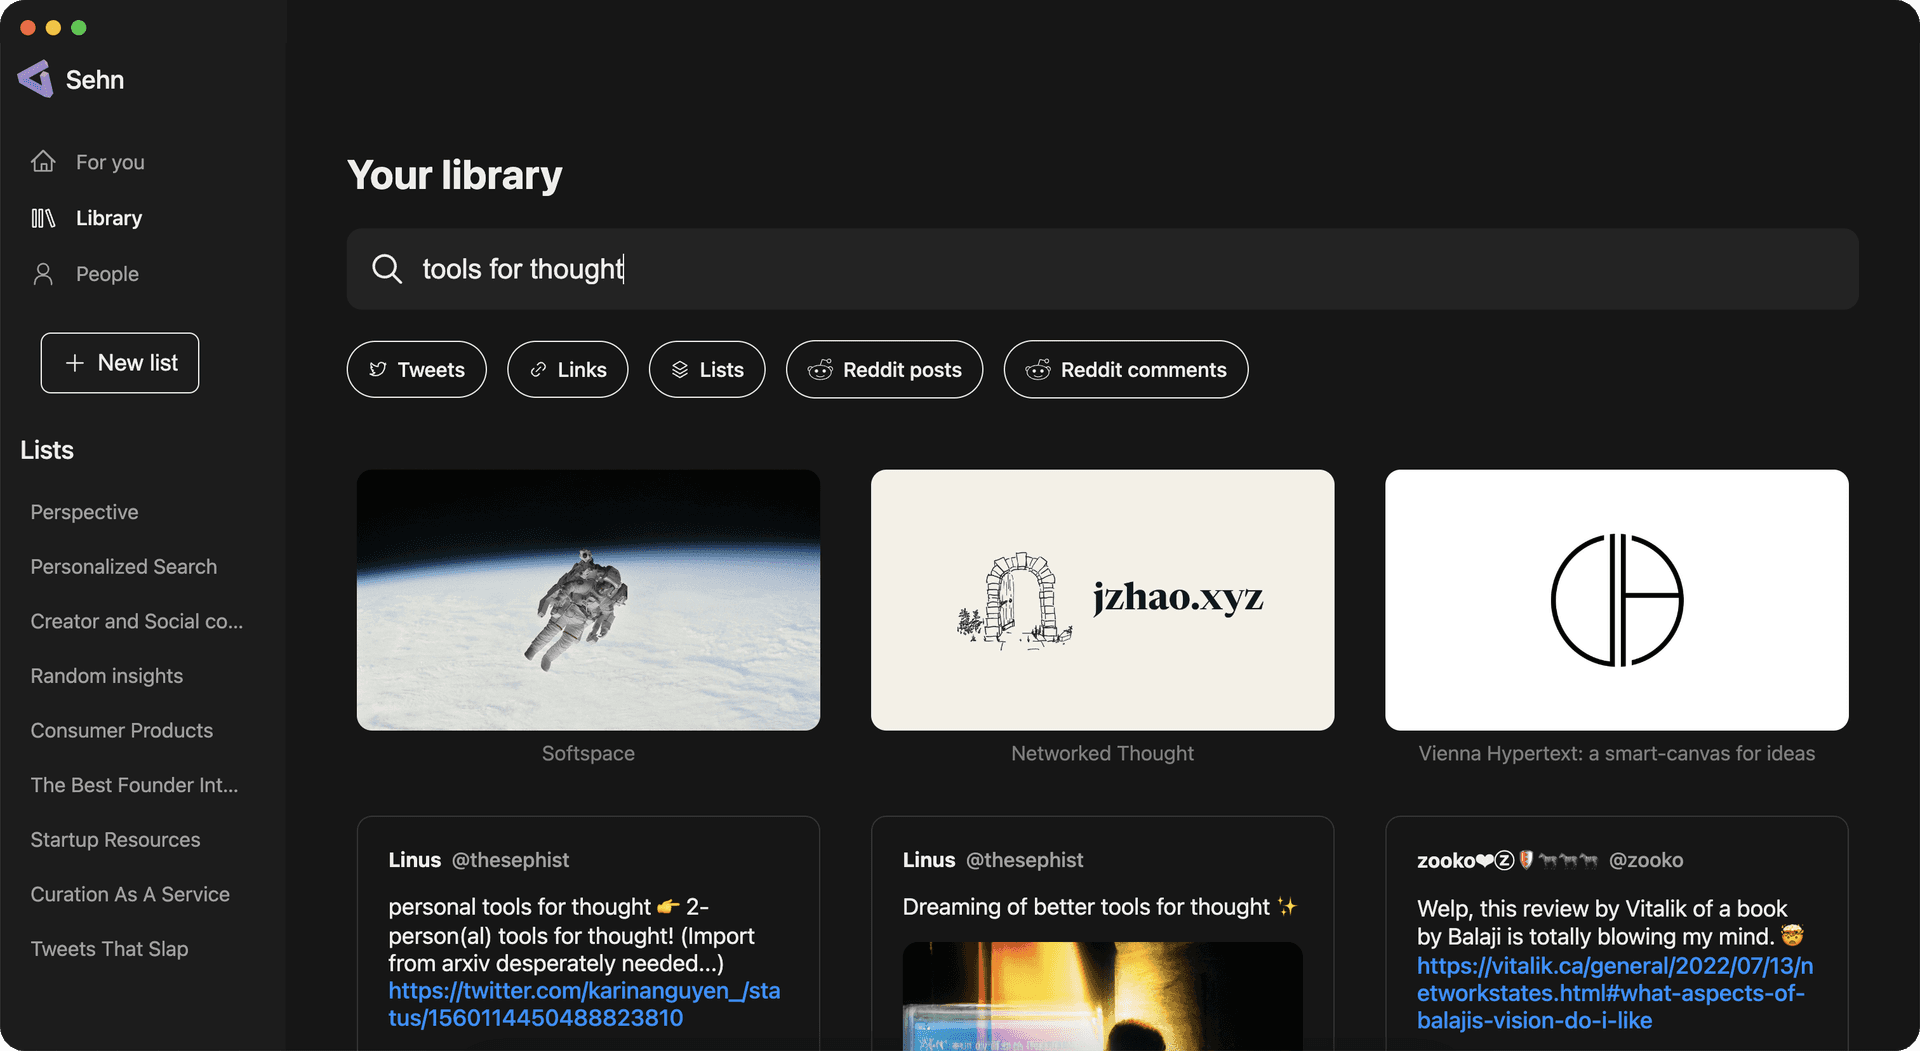Open the karinanguyen_ Twitter status link

[x=584, y=1004]
